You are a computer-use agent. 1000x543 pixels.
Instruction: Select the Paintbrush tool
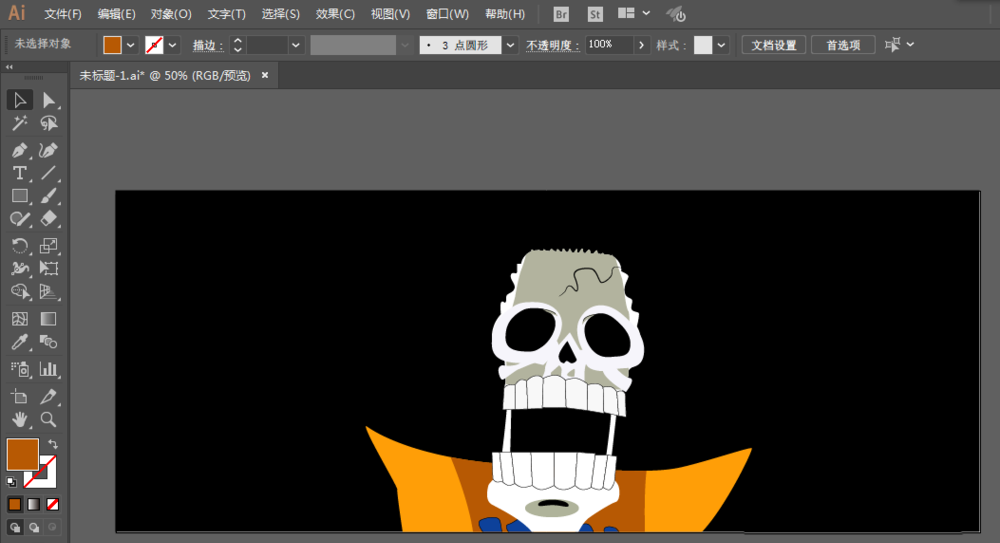tap(48, 196)
